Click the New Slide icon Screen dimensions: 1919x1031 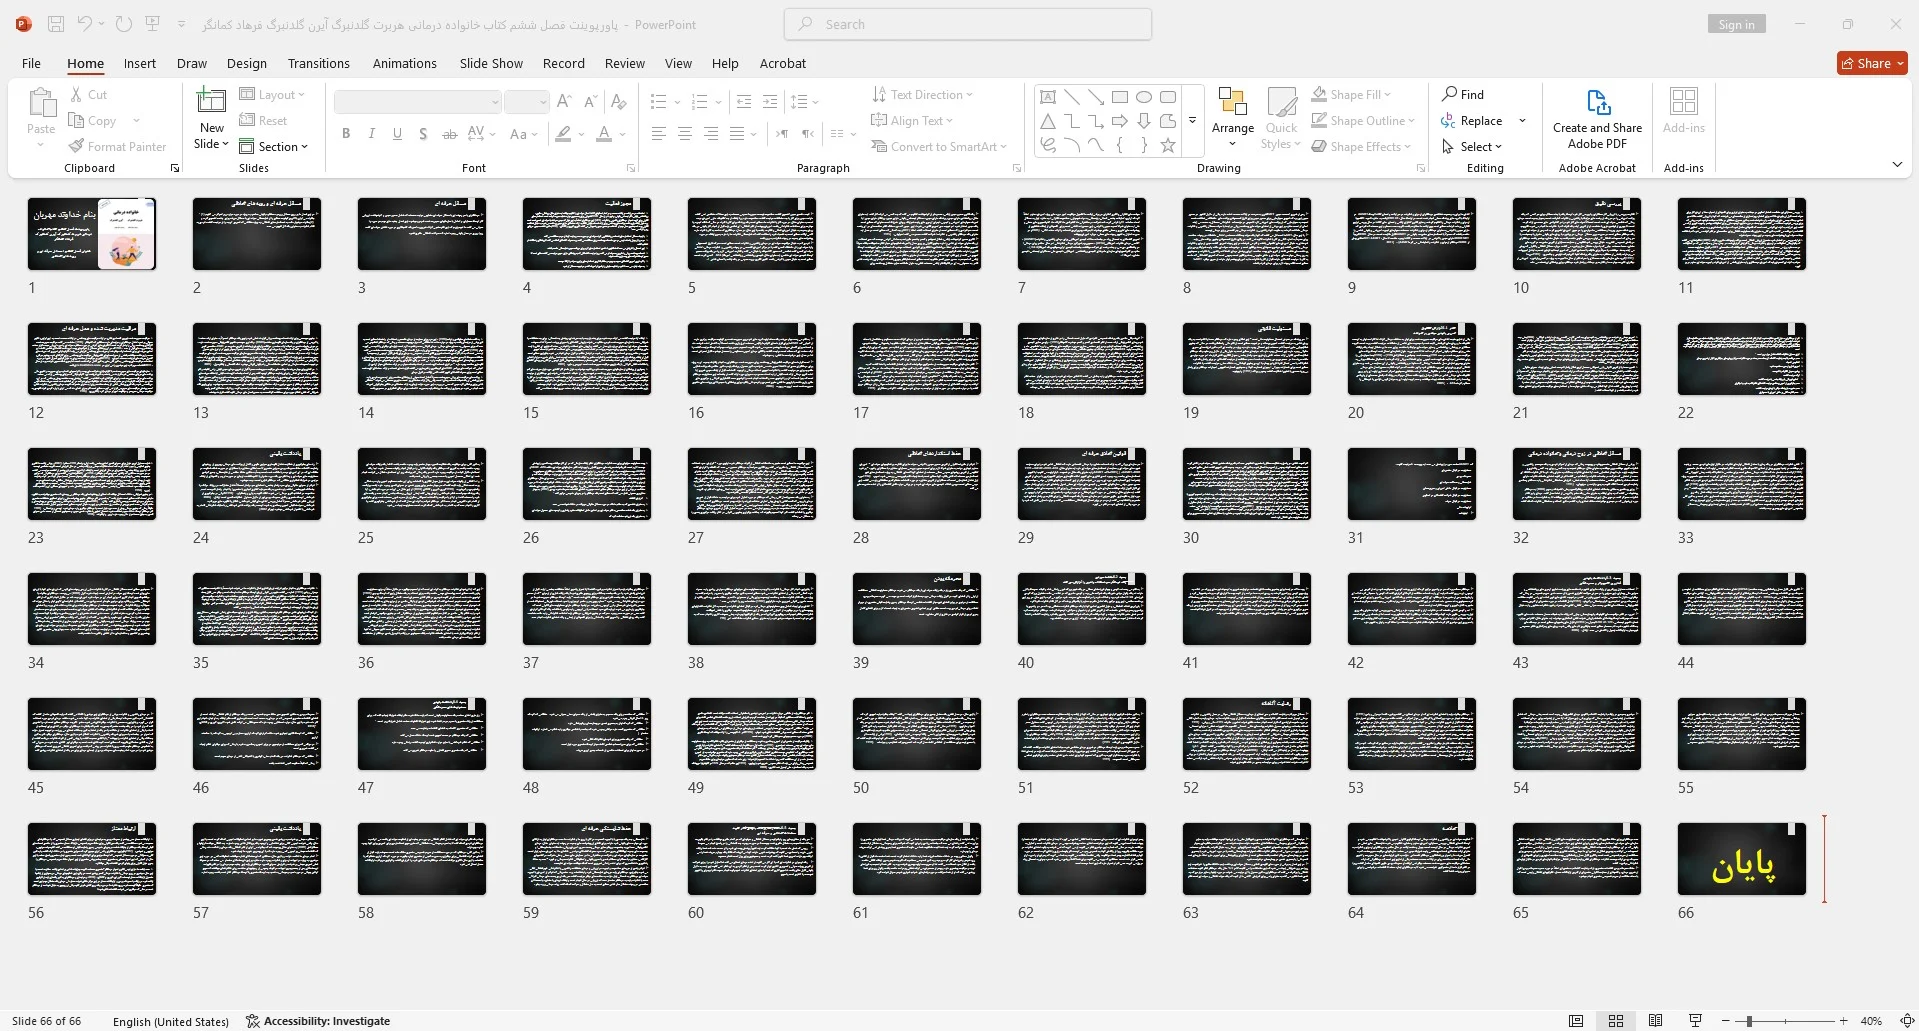(x=211, y=100)
